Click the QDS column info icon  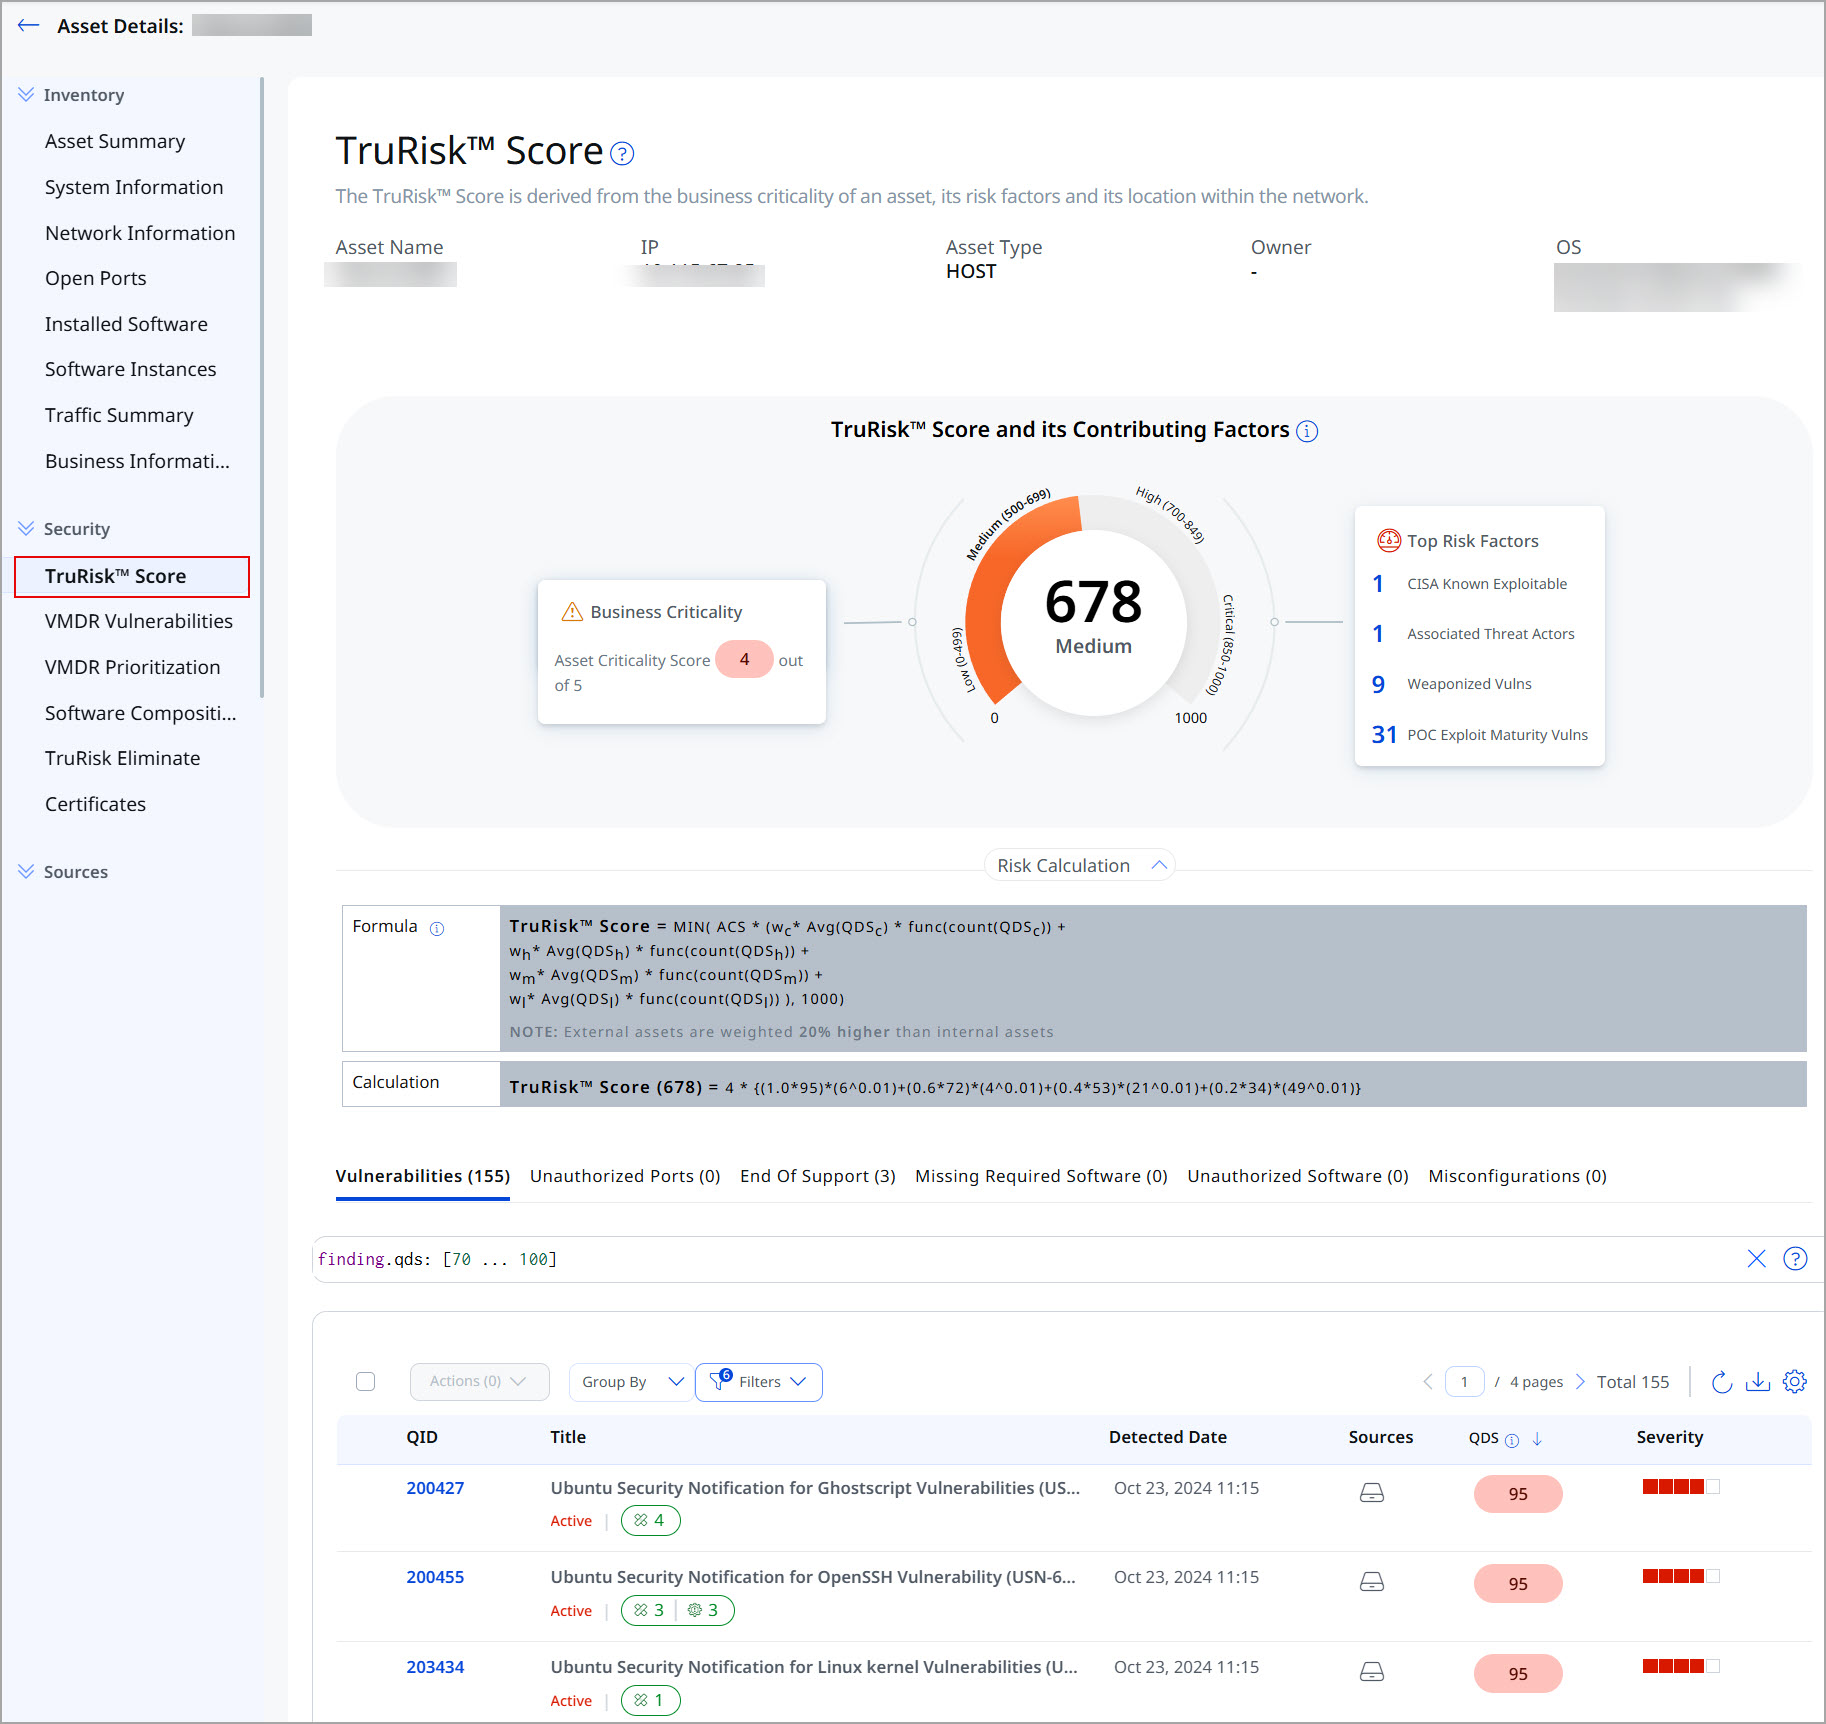click(x=1512, y=1440)
